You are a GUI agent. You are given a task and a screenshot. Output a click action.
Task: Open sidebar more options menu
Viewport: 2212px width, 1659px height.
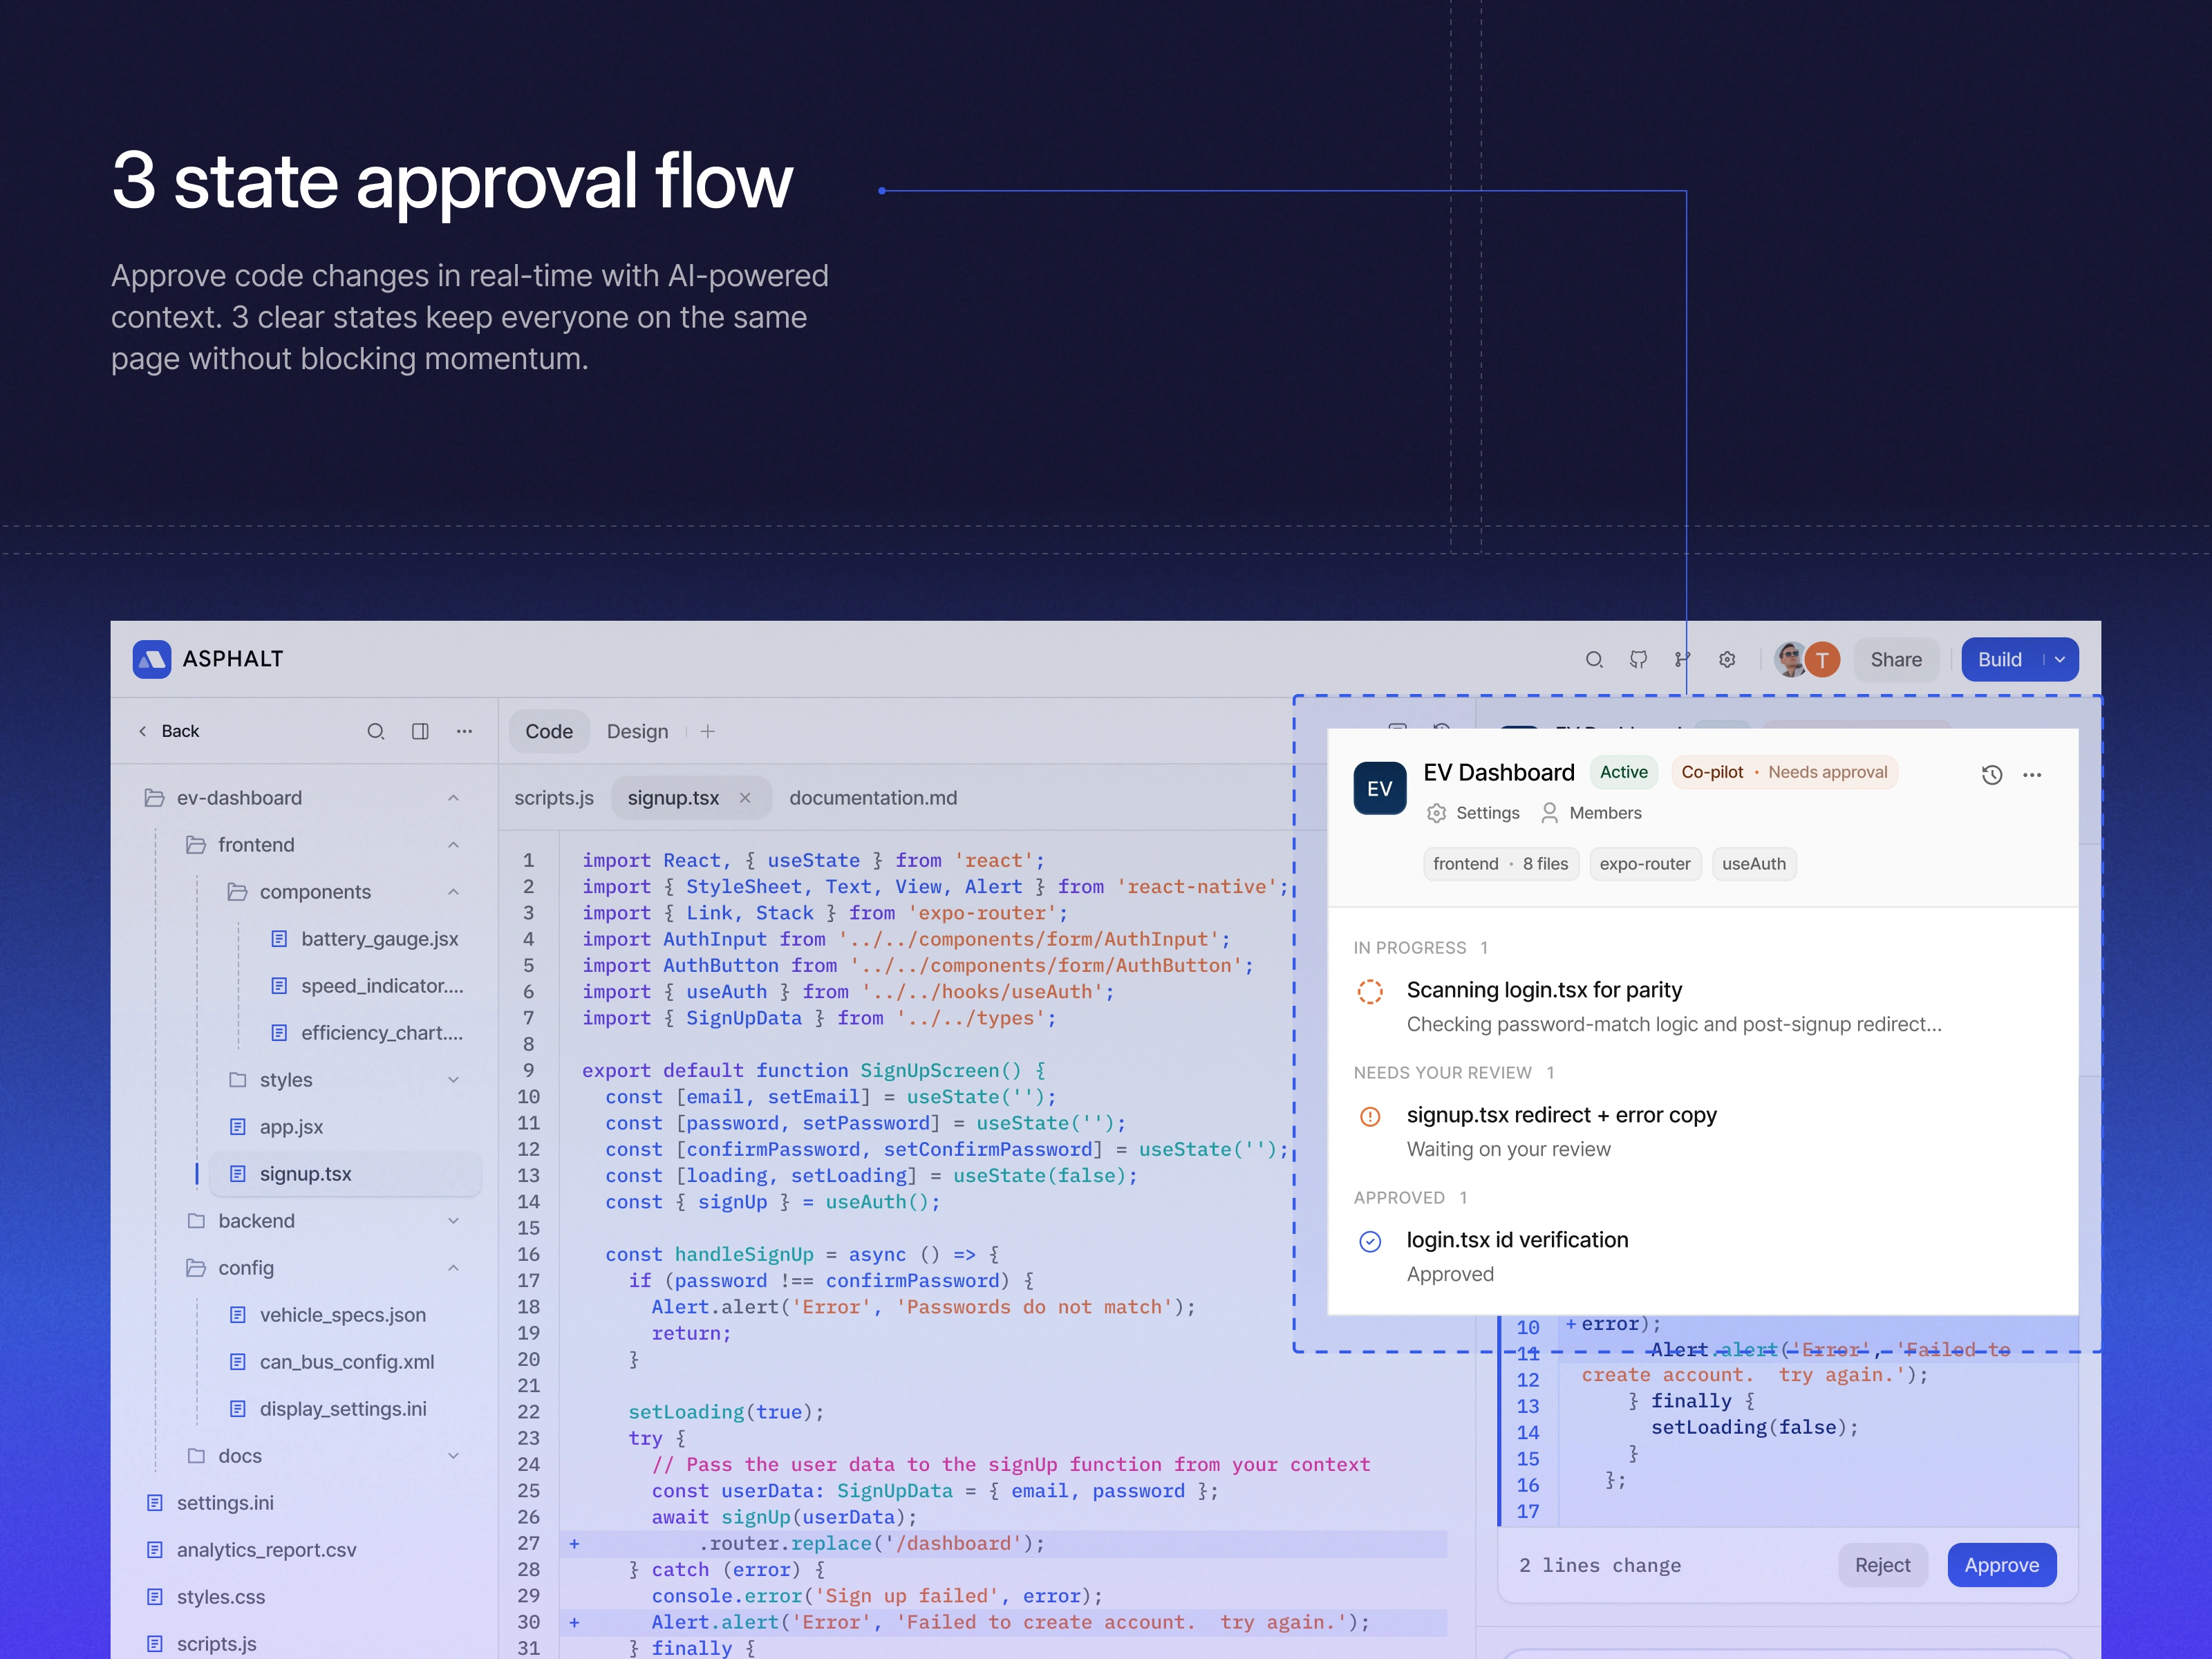pos(464,731)
